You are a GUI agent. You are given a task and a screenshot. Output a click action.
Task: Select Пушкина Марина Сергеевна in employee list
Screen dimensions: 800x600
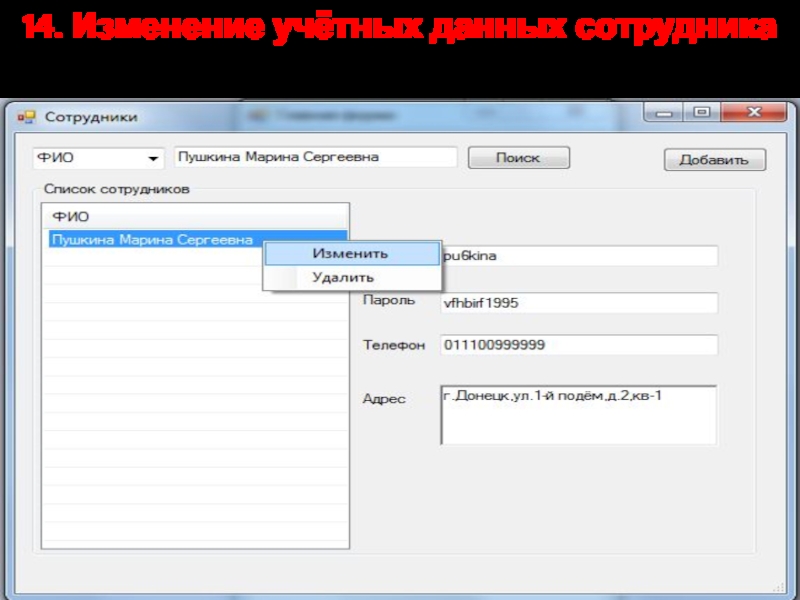(152, 240)
